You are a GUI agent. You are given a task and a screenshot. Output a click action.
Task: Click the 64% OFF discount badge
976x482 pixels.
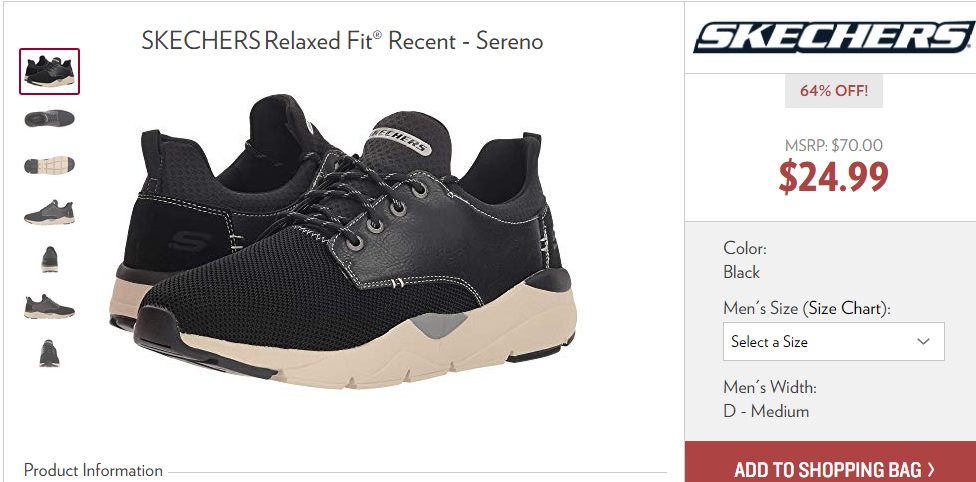click(x=833, y=91)
